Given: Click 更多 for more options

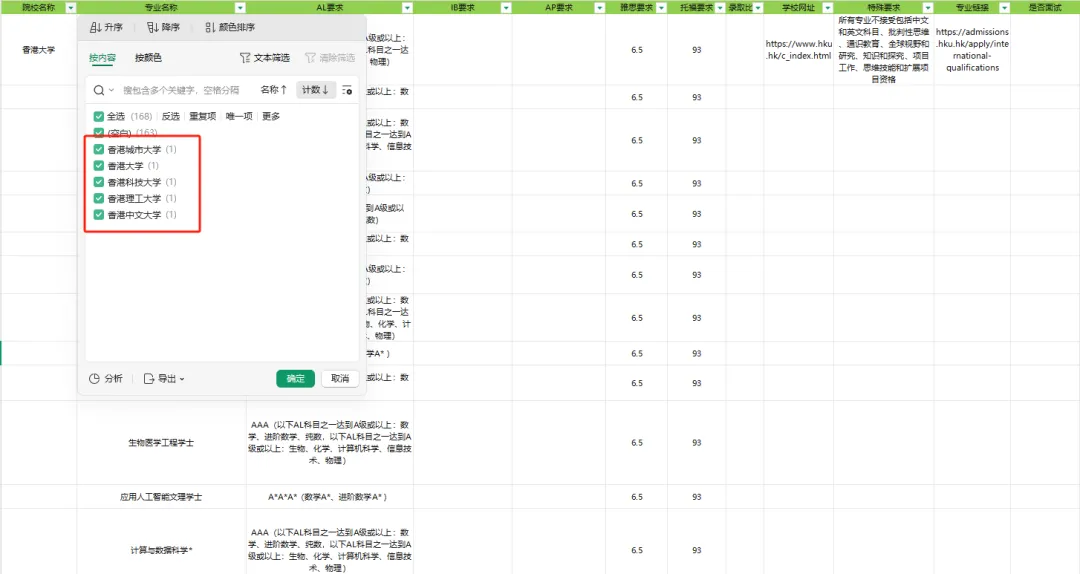Looking at the screenshot, I should (x=271, y=116).
